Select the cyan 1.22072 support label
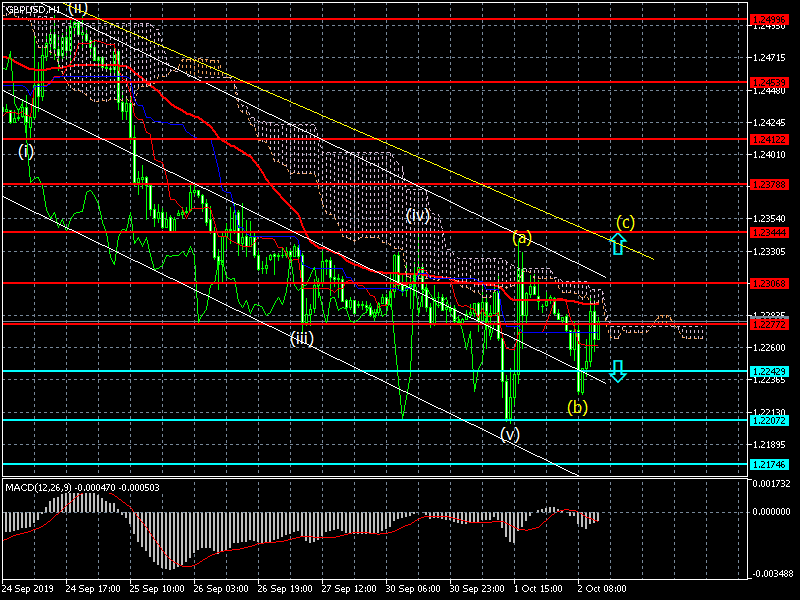 tap(769, 420)
